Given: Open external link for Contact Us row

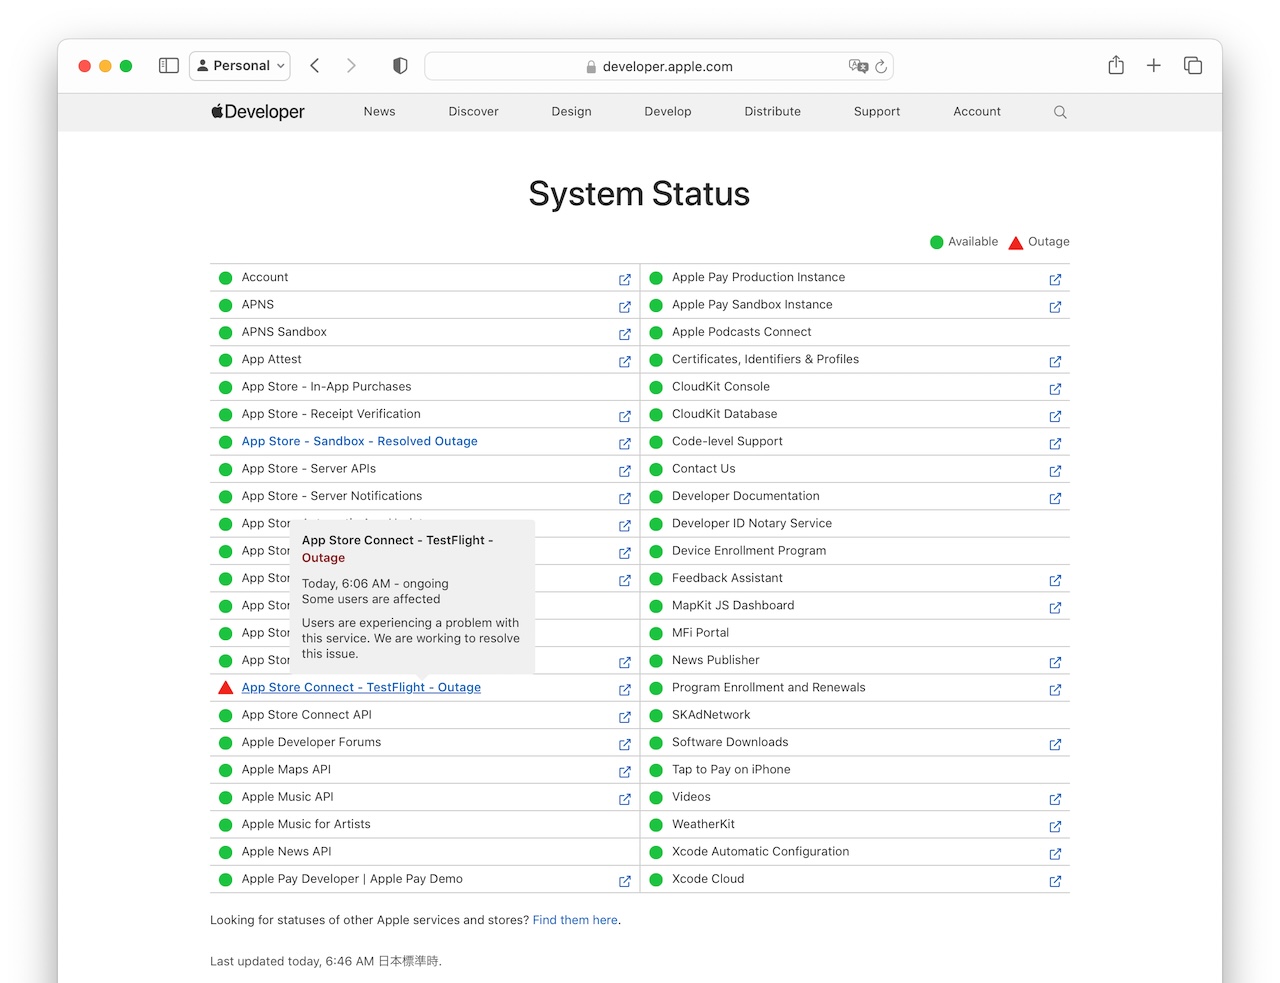Looking at the screenshot, I should click(x=1055, y=471).
